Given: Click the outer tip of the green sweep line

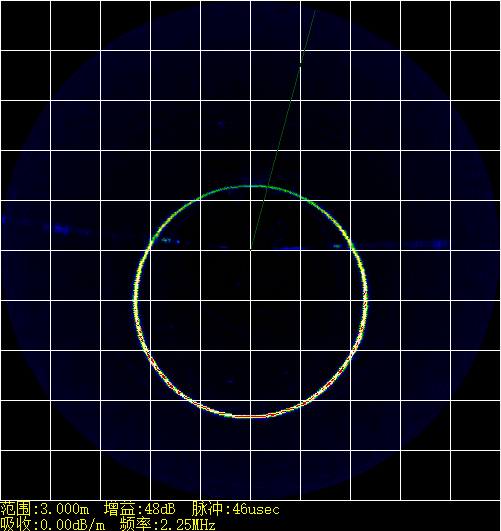Looking at the screenshot, I should click(x=316, y=10).
